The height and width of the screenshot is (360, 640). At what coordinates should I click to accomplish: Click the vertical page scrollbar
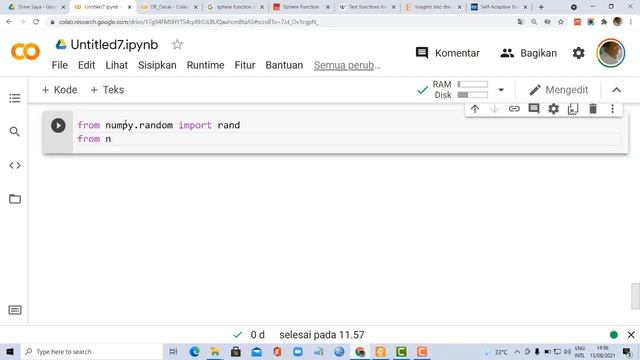pos(635,296)
